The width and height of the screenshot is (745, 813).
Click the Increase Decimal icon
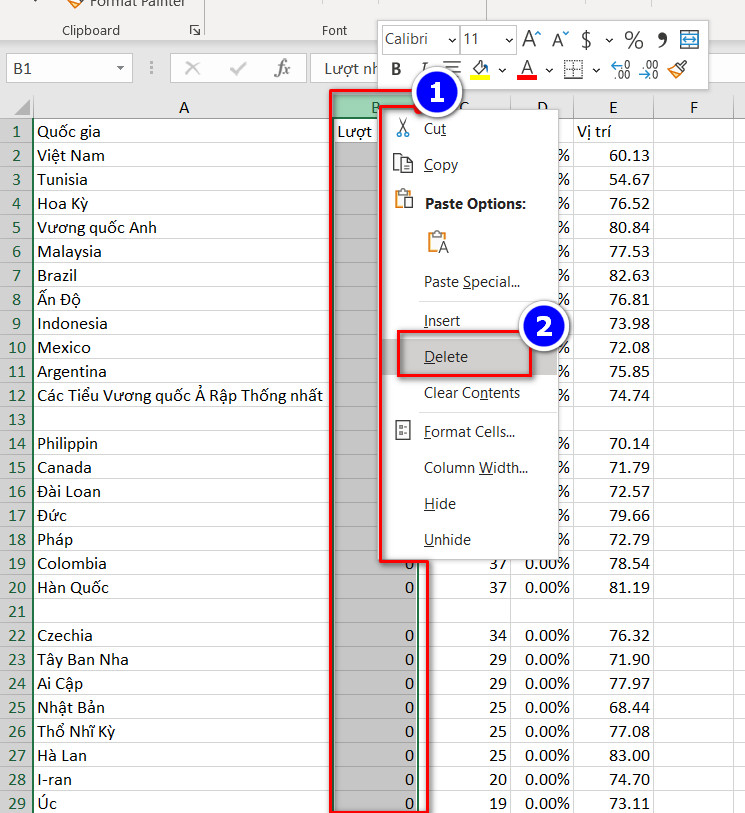click(x=620, y=70)
